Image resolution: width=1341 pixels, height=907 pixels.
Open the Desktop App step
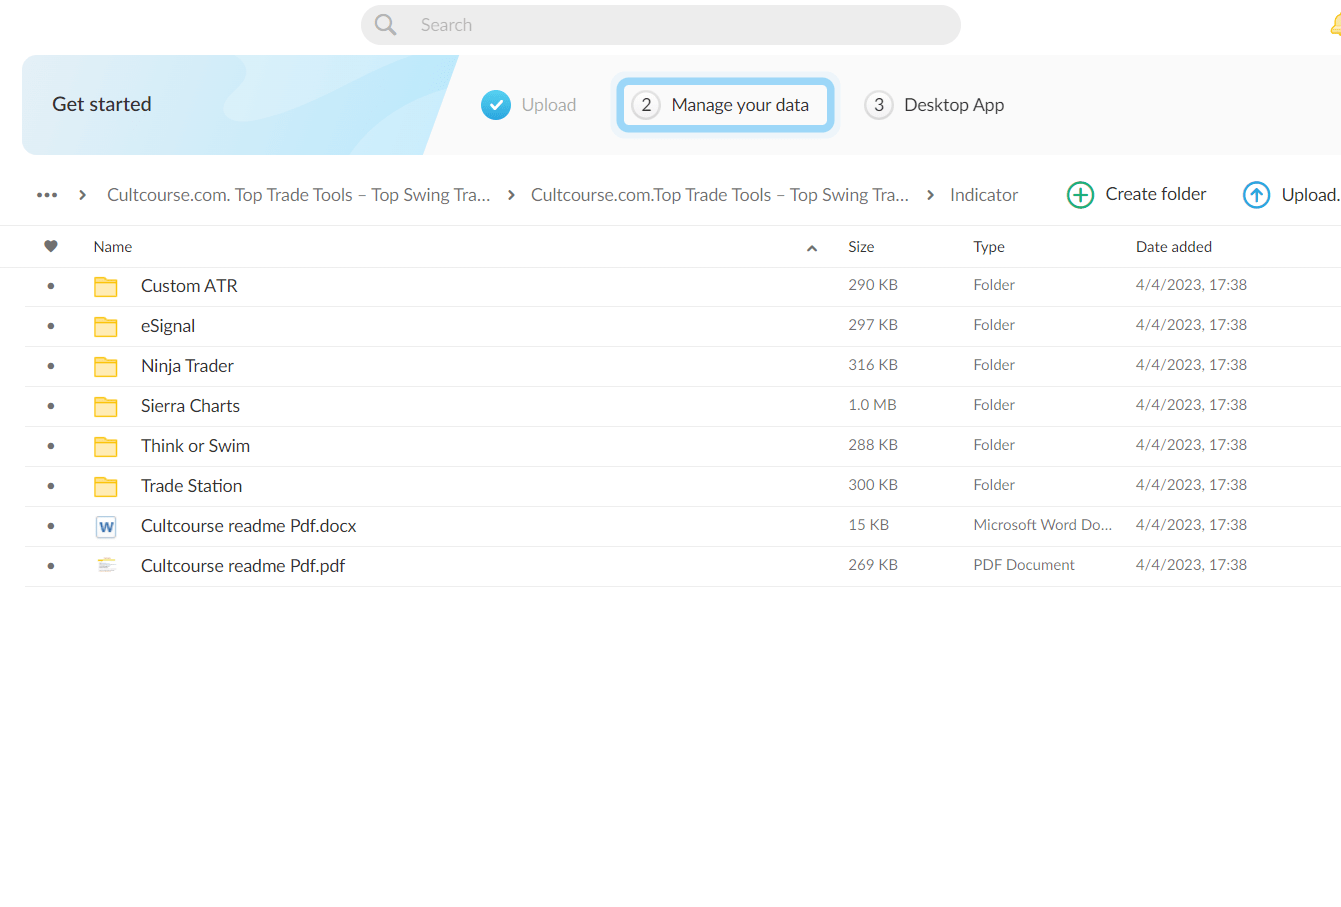[954, 105]
